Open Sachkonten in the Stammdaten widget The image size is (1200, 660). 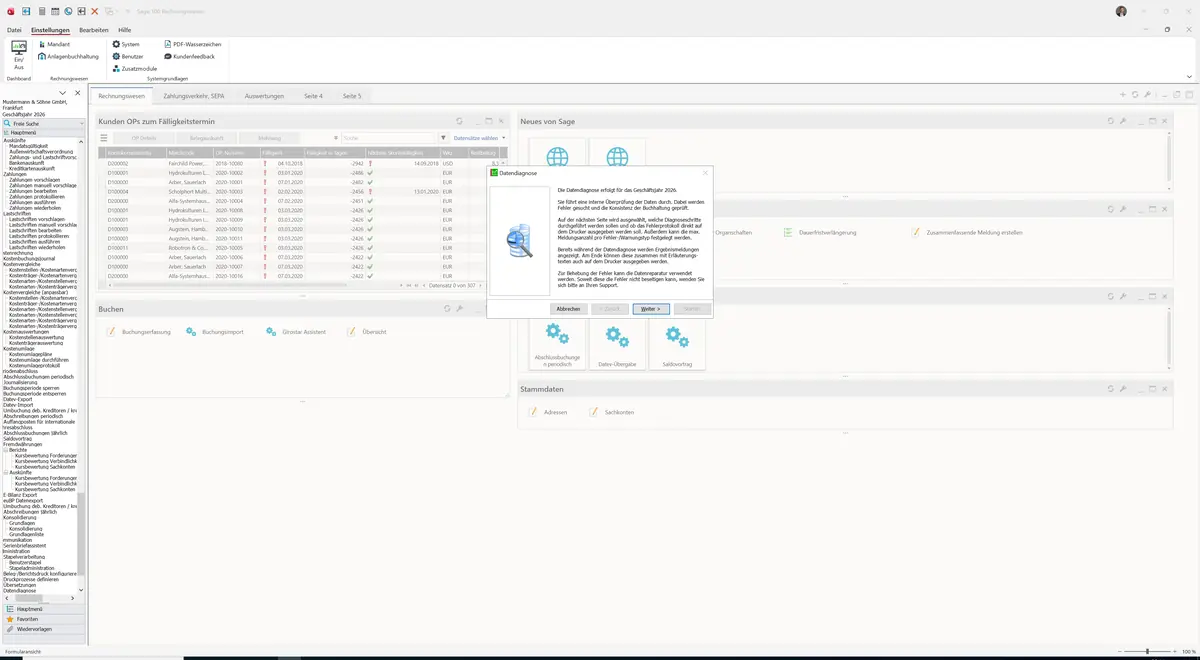611,412
